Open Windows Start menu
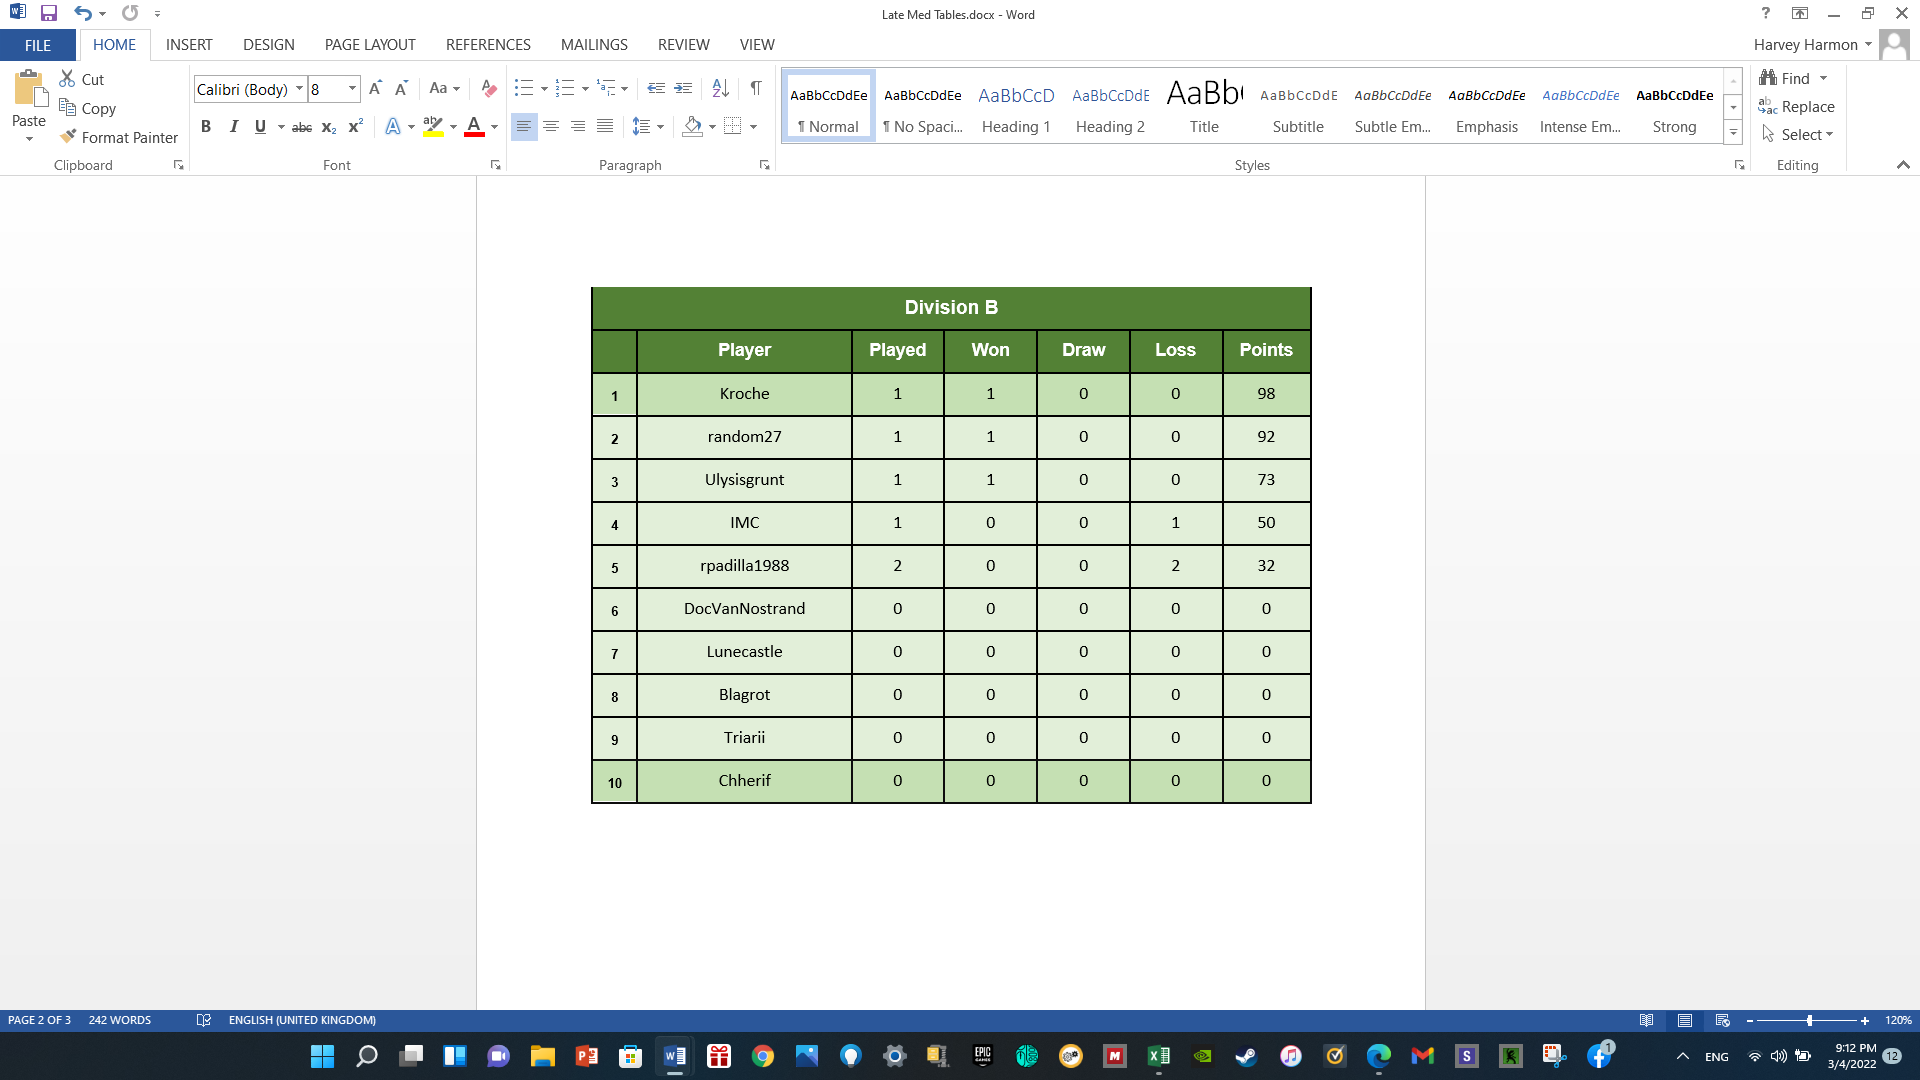The width and height of the screenshot is (1920, 1080). point(322,1056)
